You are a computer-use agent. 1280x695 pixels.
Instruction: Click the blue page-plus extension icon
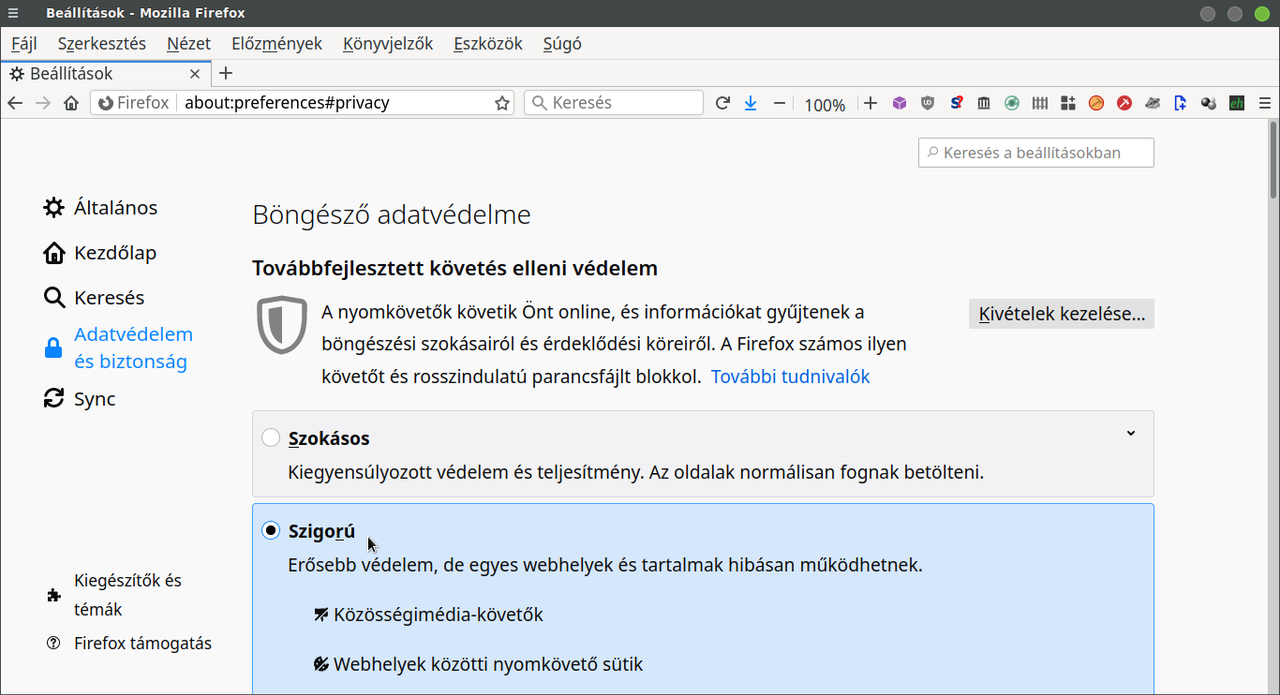coord(1180,102)
